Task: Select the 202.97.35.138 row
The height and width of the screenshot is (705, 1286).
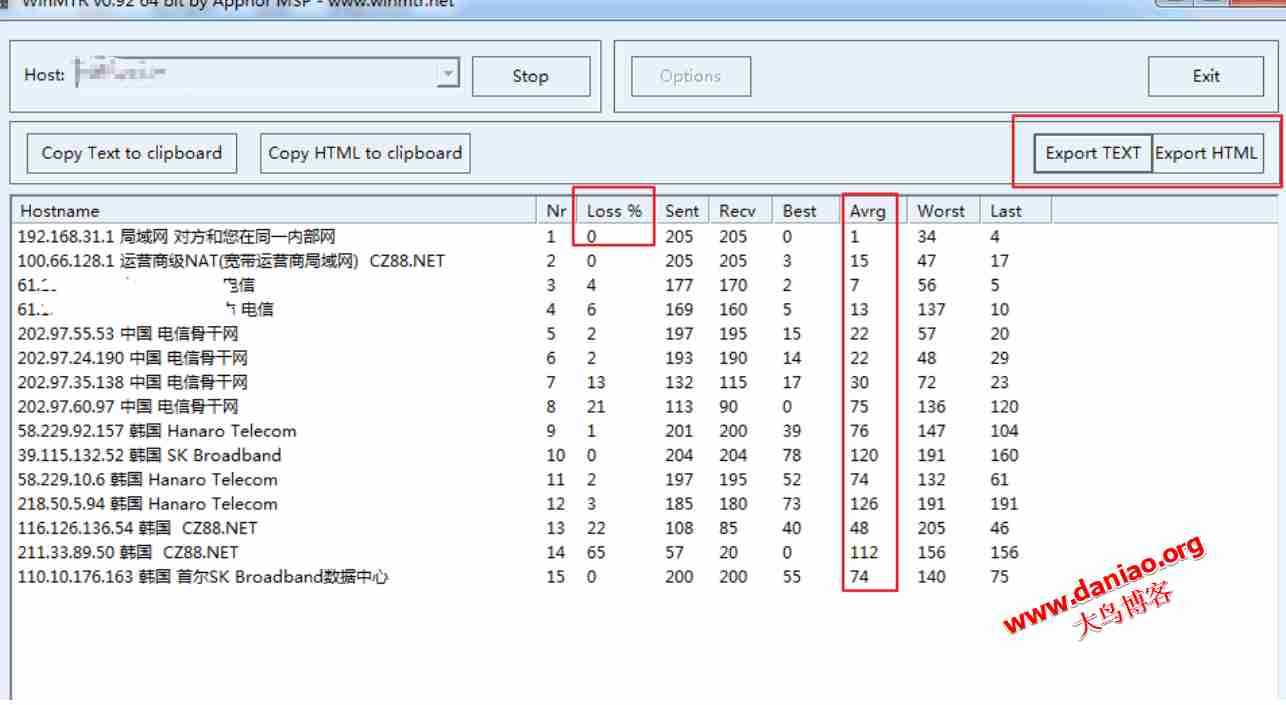Action: (530, 382)
